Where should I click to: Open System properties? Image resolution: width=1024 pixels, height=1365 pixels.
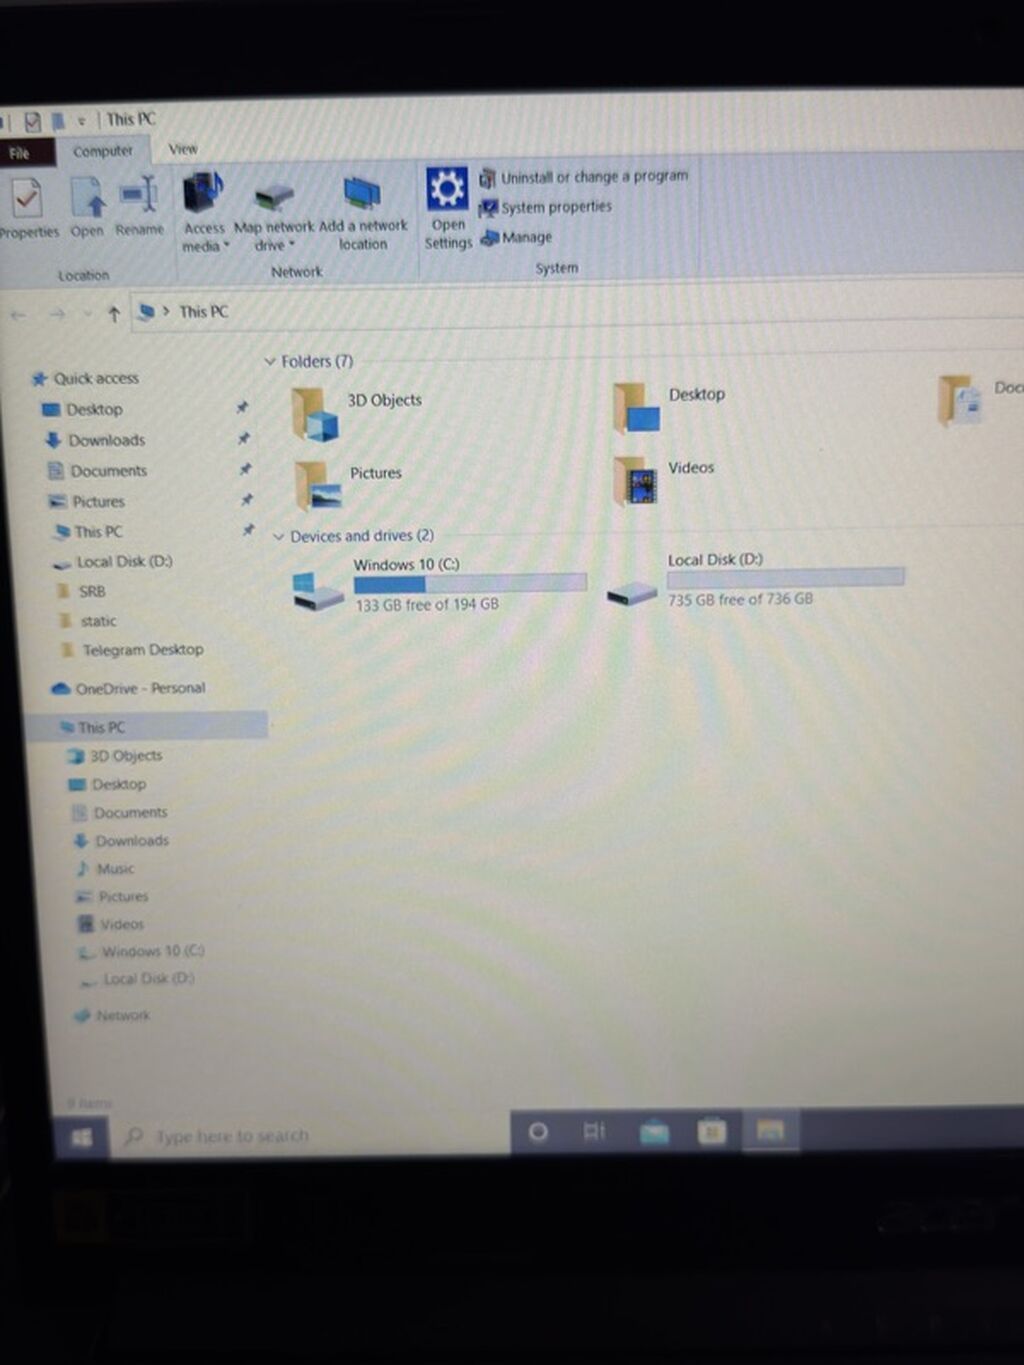[x=546, y=207]
